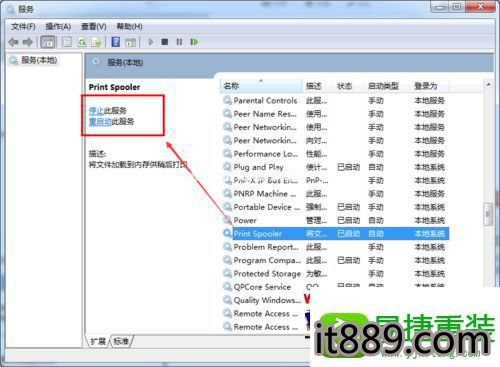This screenshot has height=367, width=500.
Task: Toggle the console tree show/hide icon
Action: click(x=48, y=42)
